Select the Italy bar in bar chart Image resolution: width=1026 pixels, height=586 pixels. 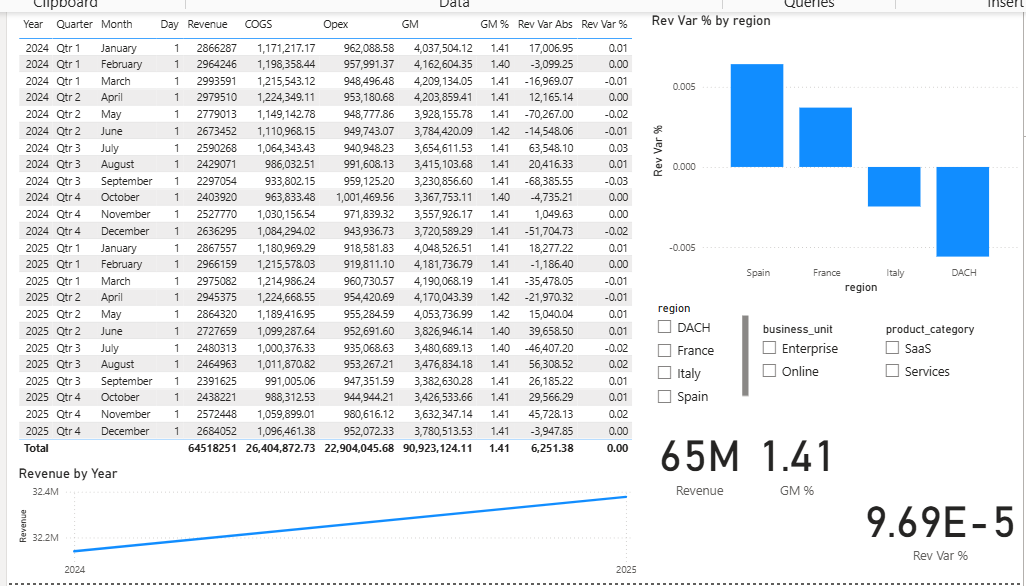(x=894, y=186)
